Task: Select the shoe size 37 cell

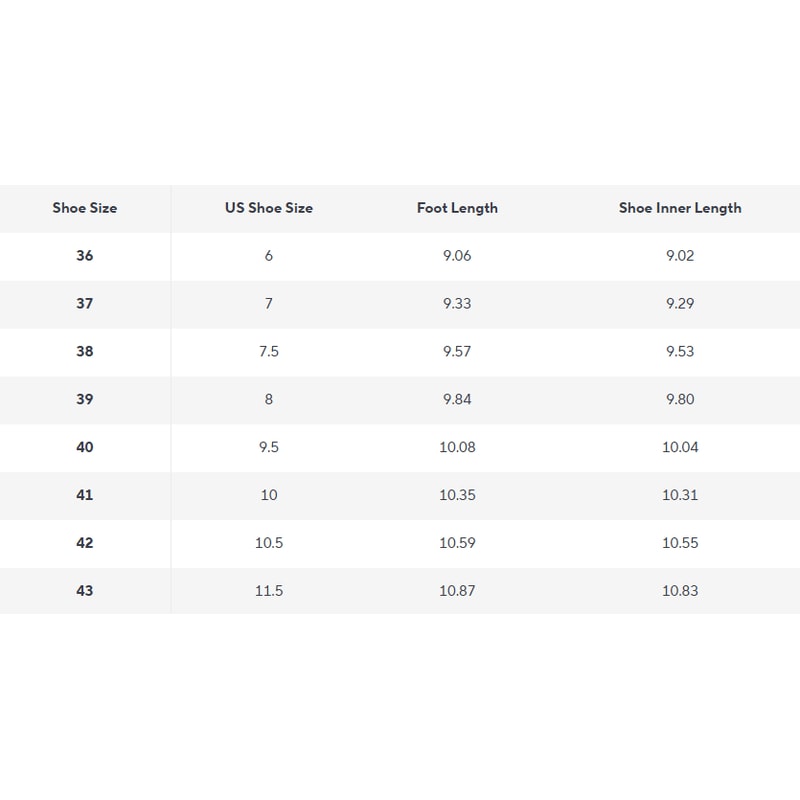Action: tap(85, 304)
